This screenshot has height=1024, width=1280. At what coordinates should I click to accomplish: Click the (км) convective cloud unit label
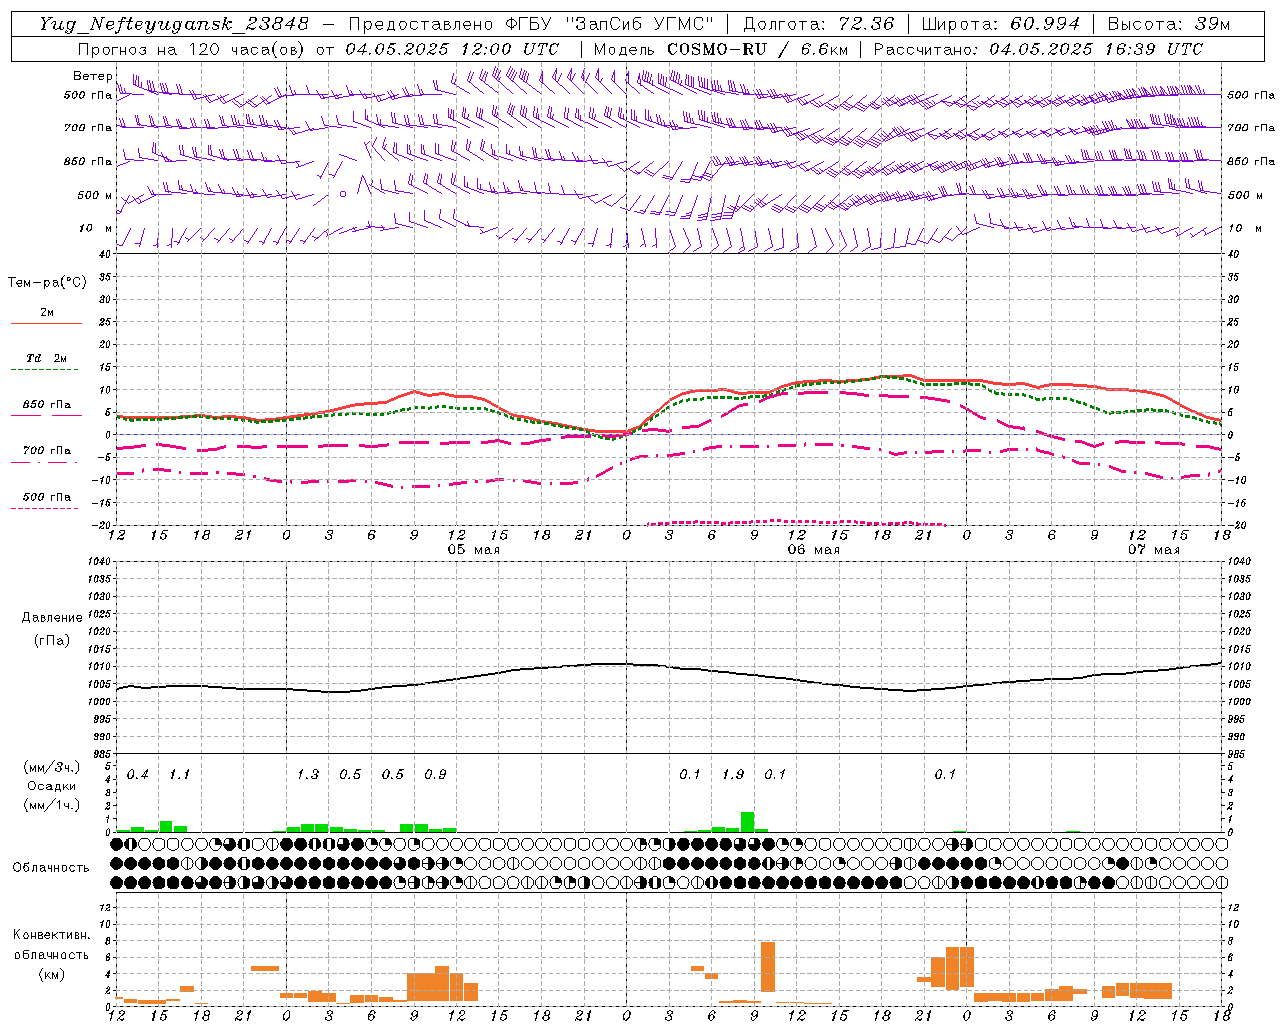(52, 974)
